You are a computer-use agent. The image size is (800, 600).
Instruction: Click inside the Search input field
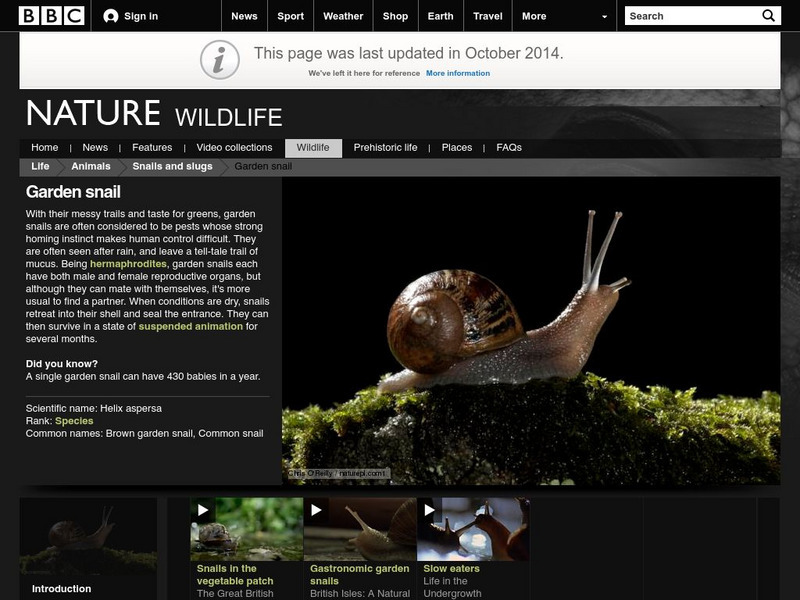click(x=690, y=15)
